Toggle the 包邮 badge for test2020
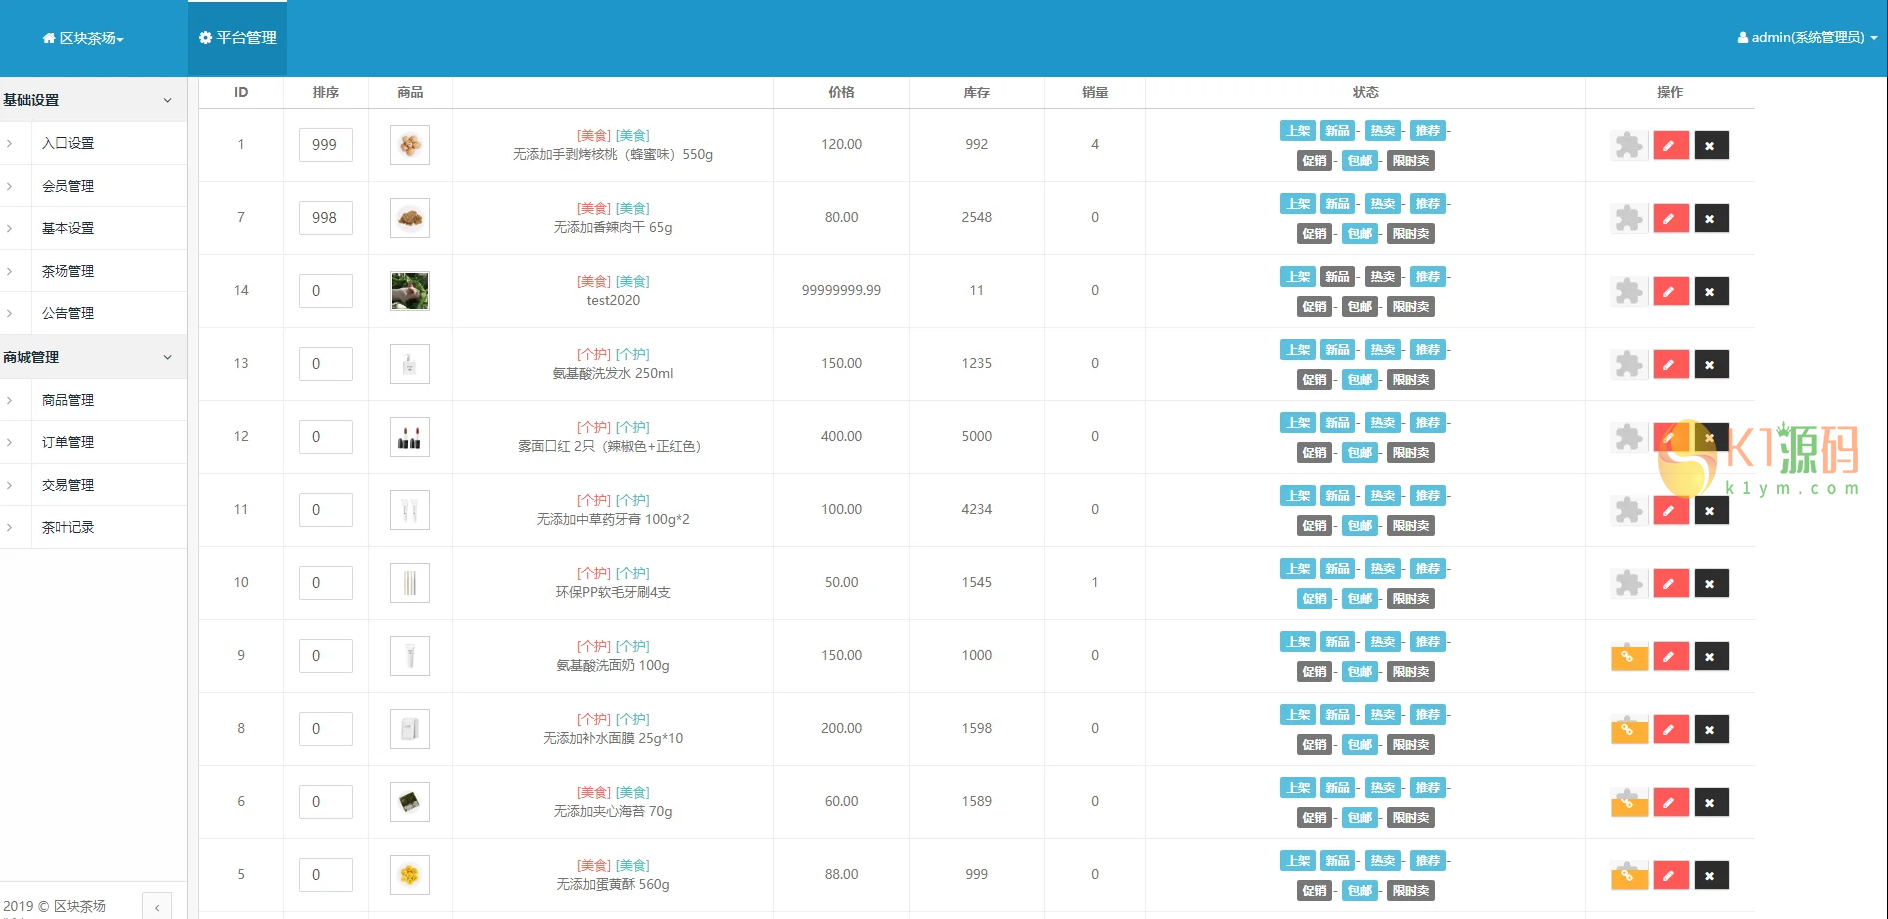Screen dimensions: 1888x919 click(1359, 307)
